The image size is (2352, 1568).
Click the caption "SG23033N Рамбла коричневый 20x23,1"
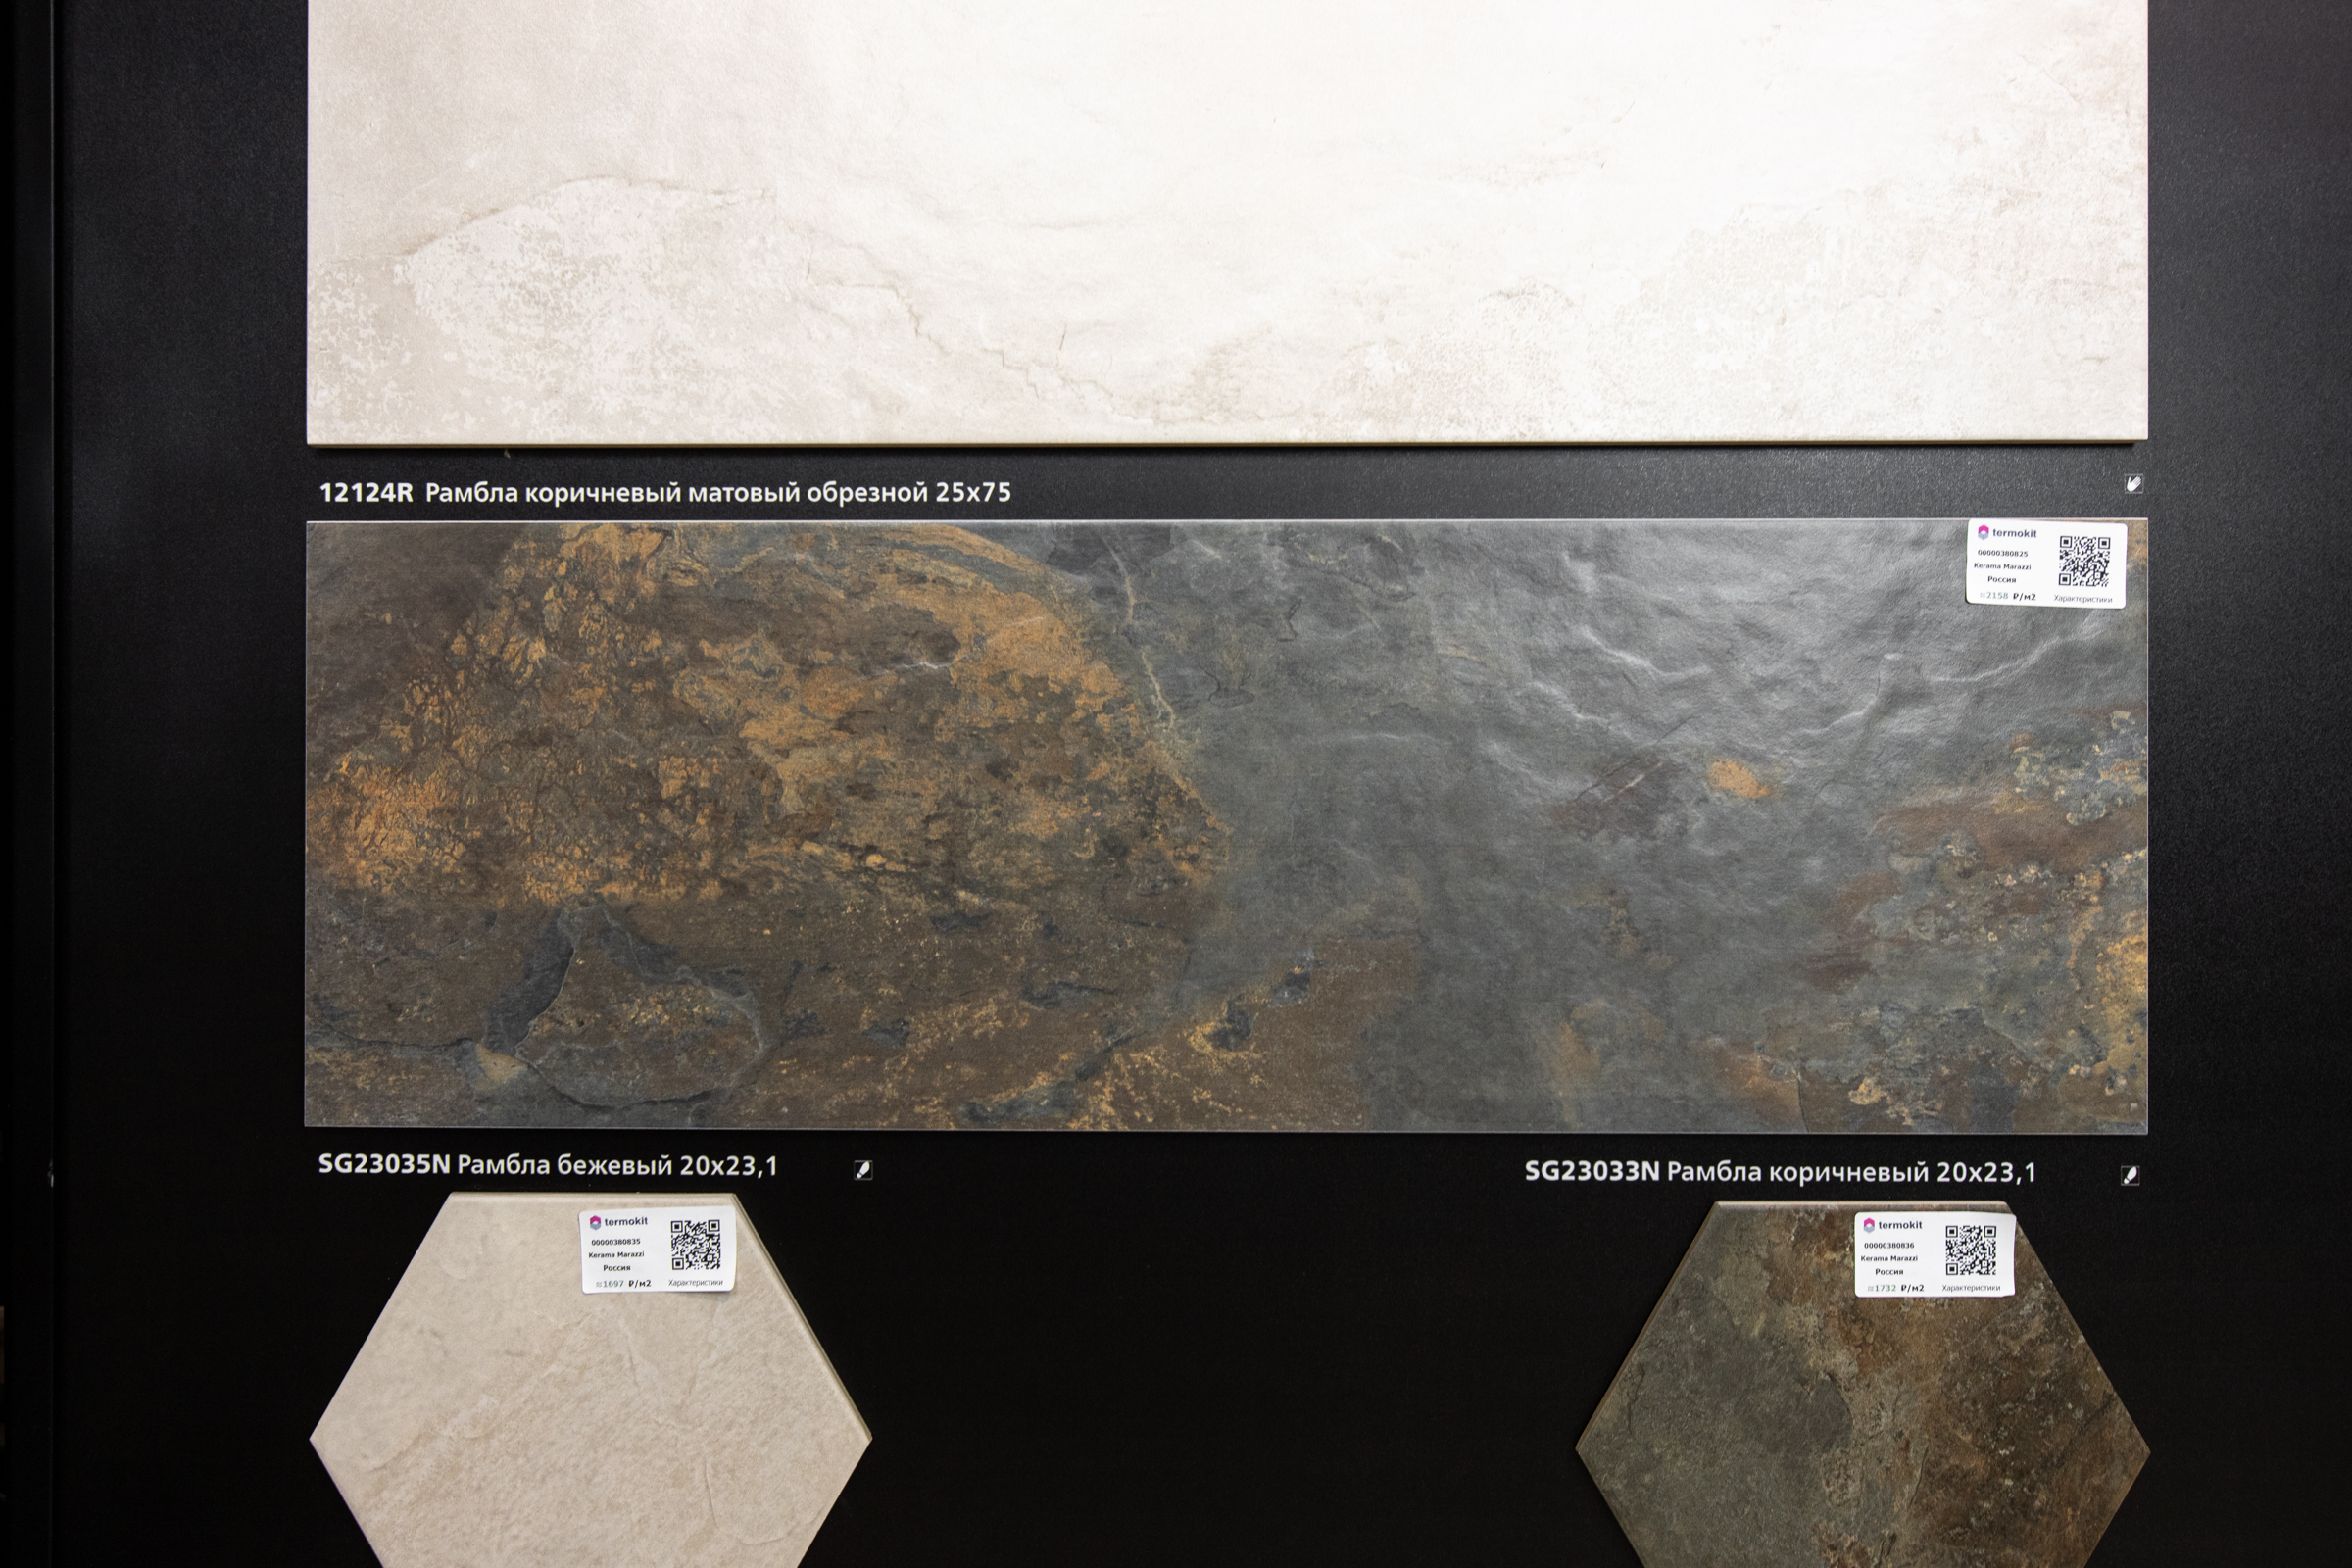pos(1780,1172)
